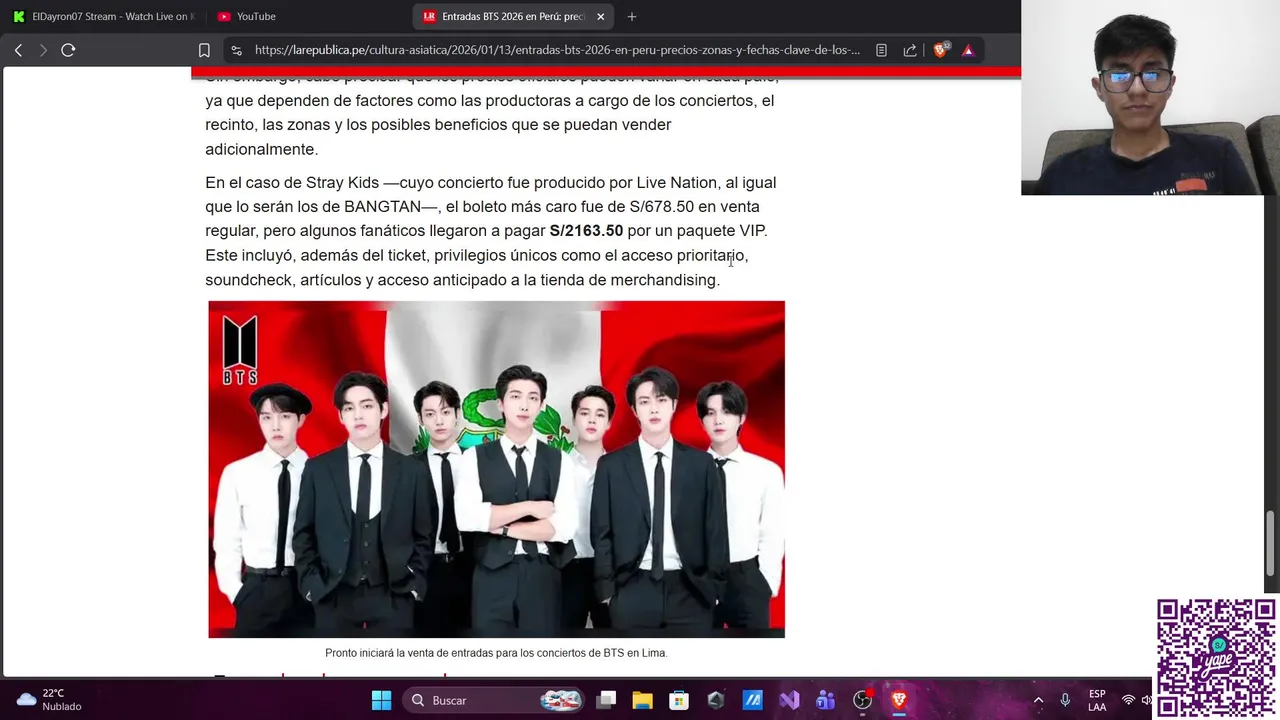The width and height of the screenshot is (1280, 720).
Task: Open the weather widget showing 22°C Nublado
Action: coord(50,700)
